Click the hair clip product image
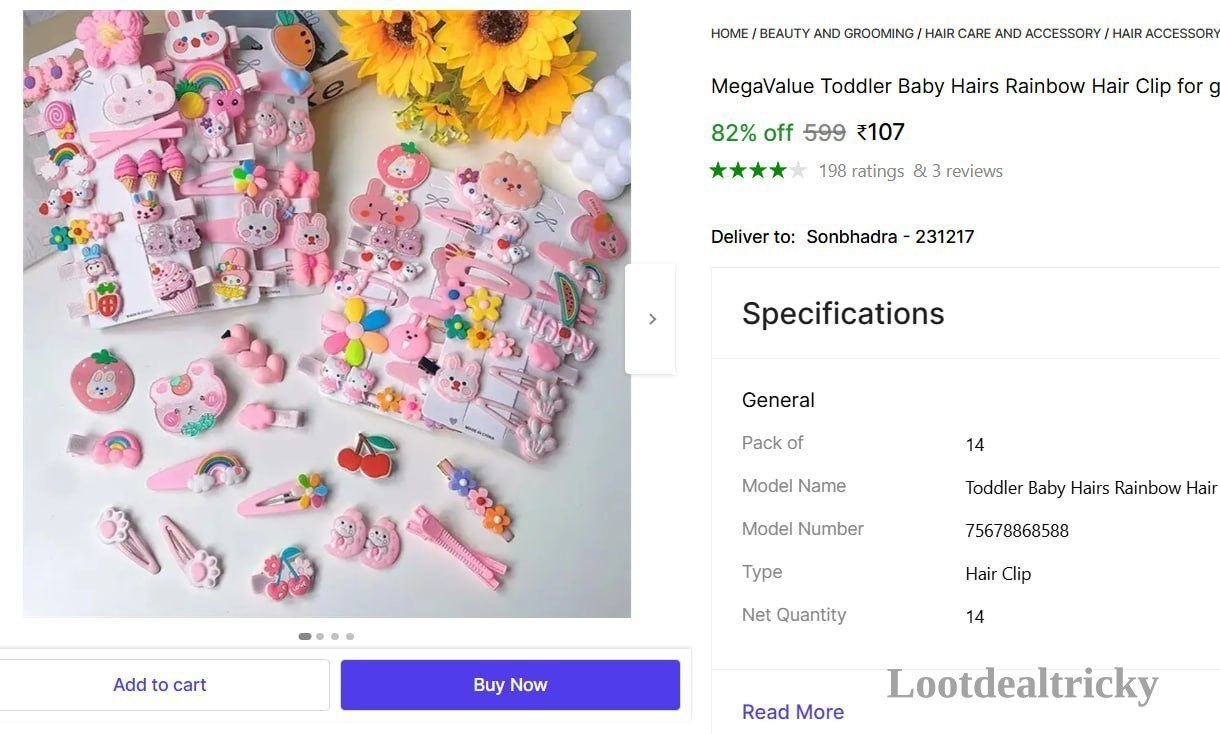This screenshot has height=734, width=1220. pos(327,314)
